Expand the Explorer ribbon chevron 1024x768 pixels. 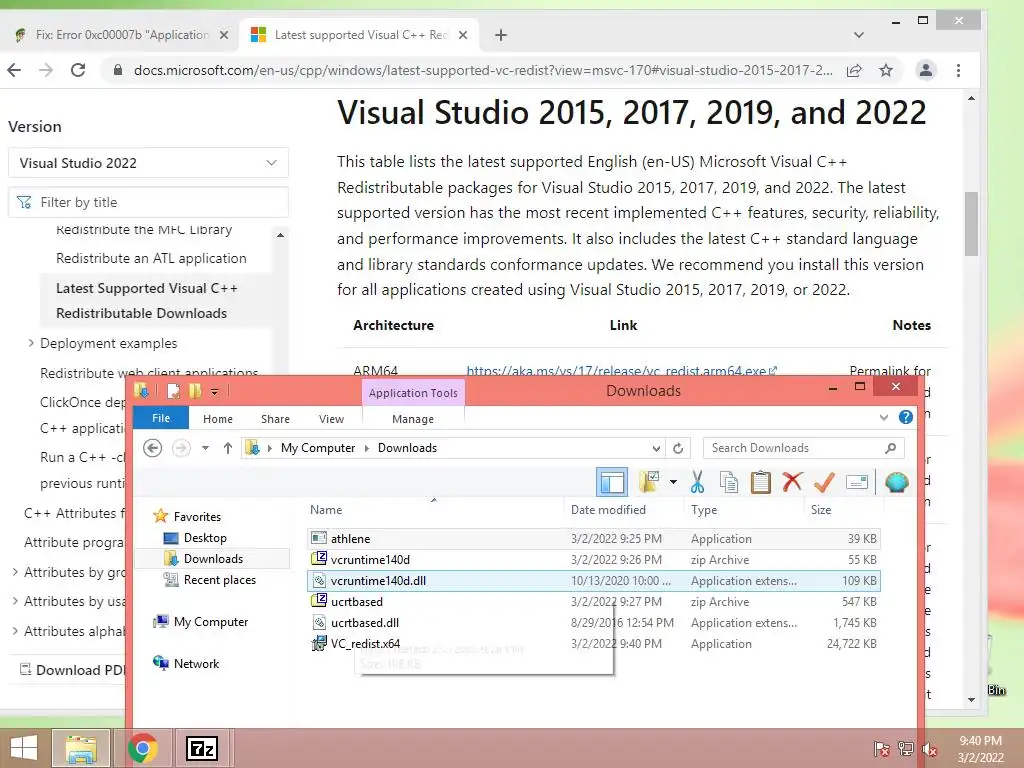tap(884, 417)
